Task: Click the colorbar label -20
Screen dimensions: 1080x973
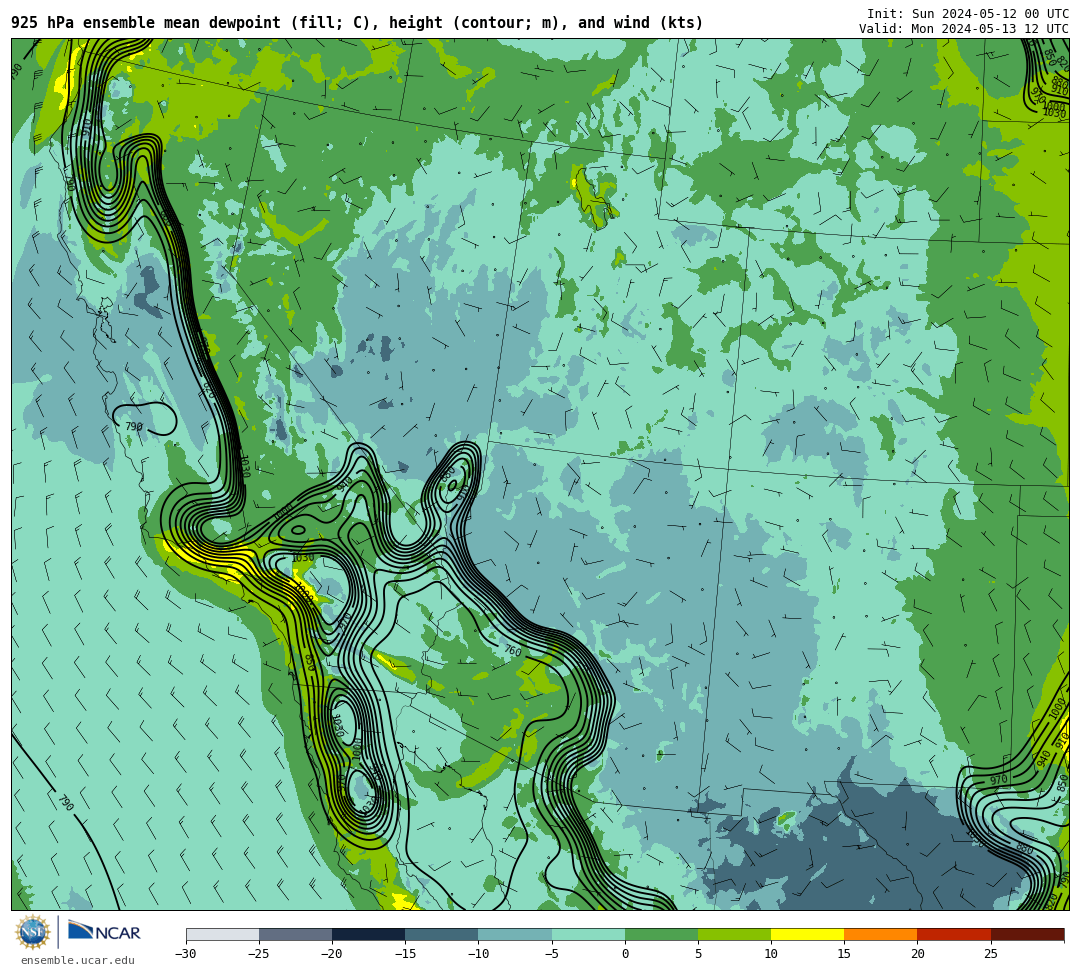Action: click(x=332, y=954)
